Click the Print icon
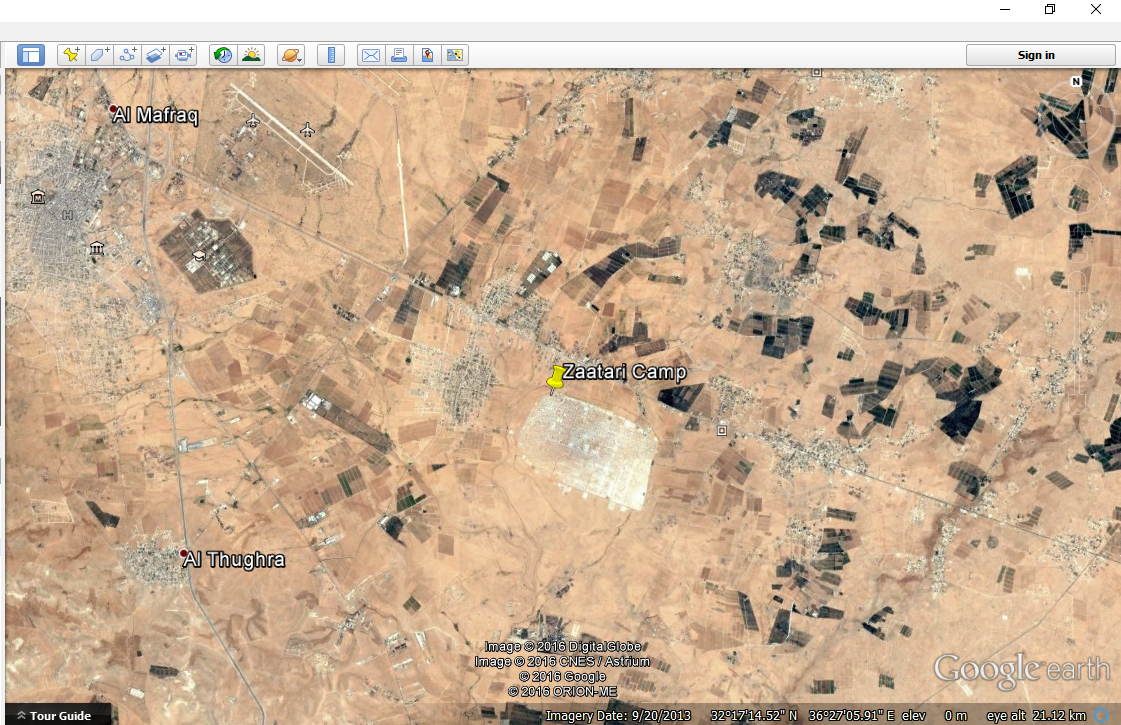The width and height of the screenshot is (1121, 725). coord(399,55)
